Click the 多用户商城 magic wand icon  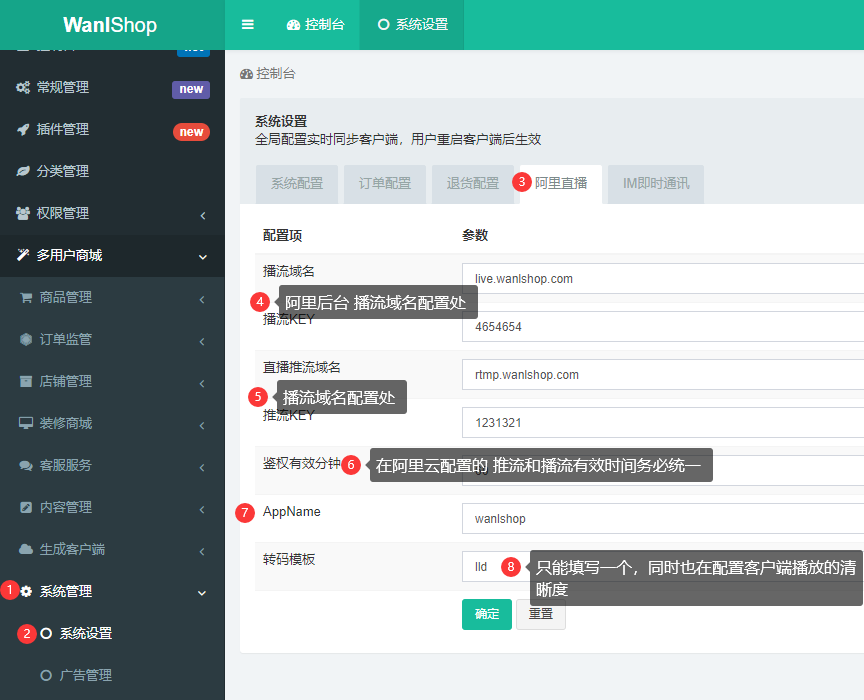23,255
